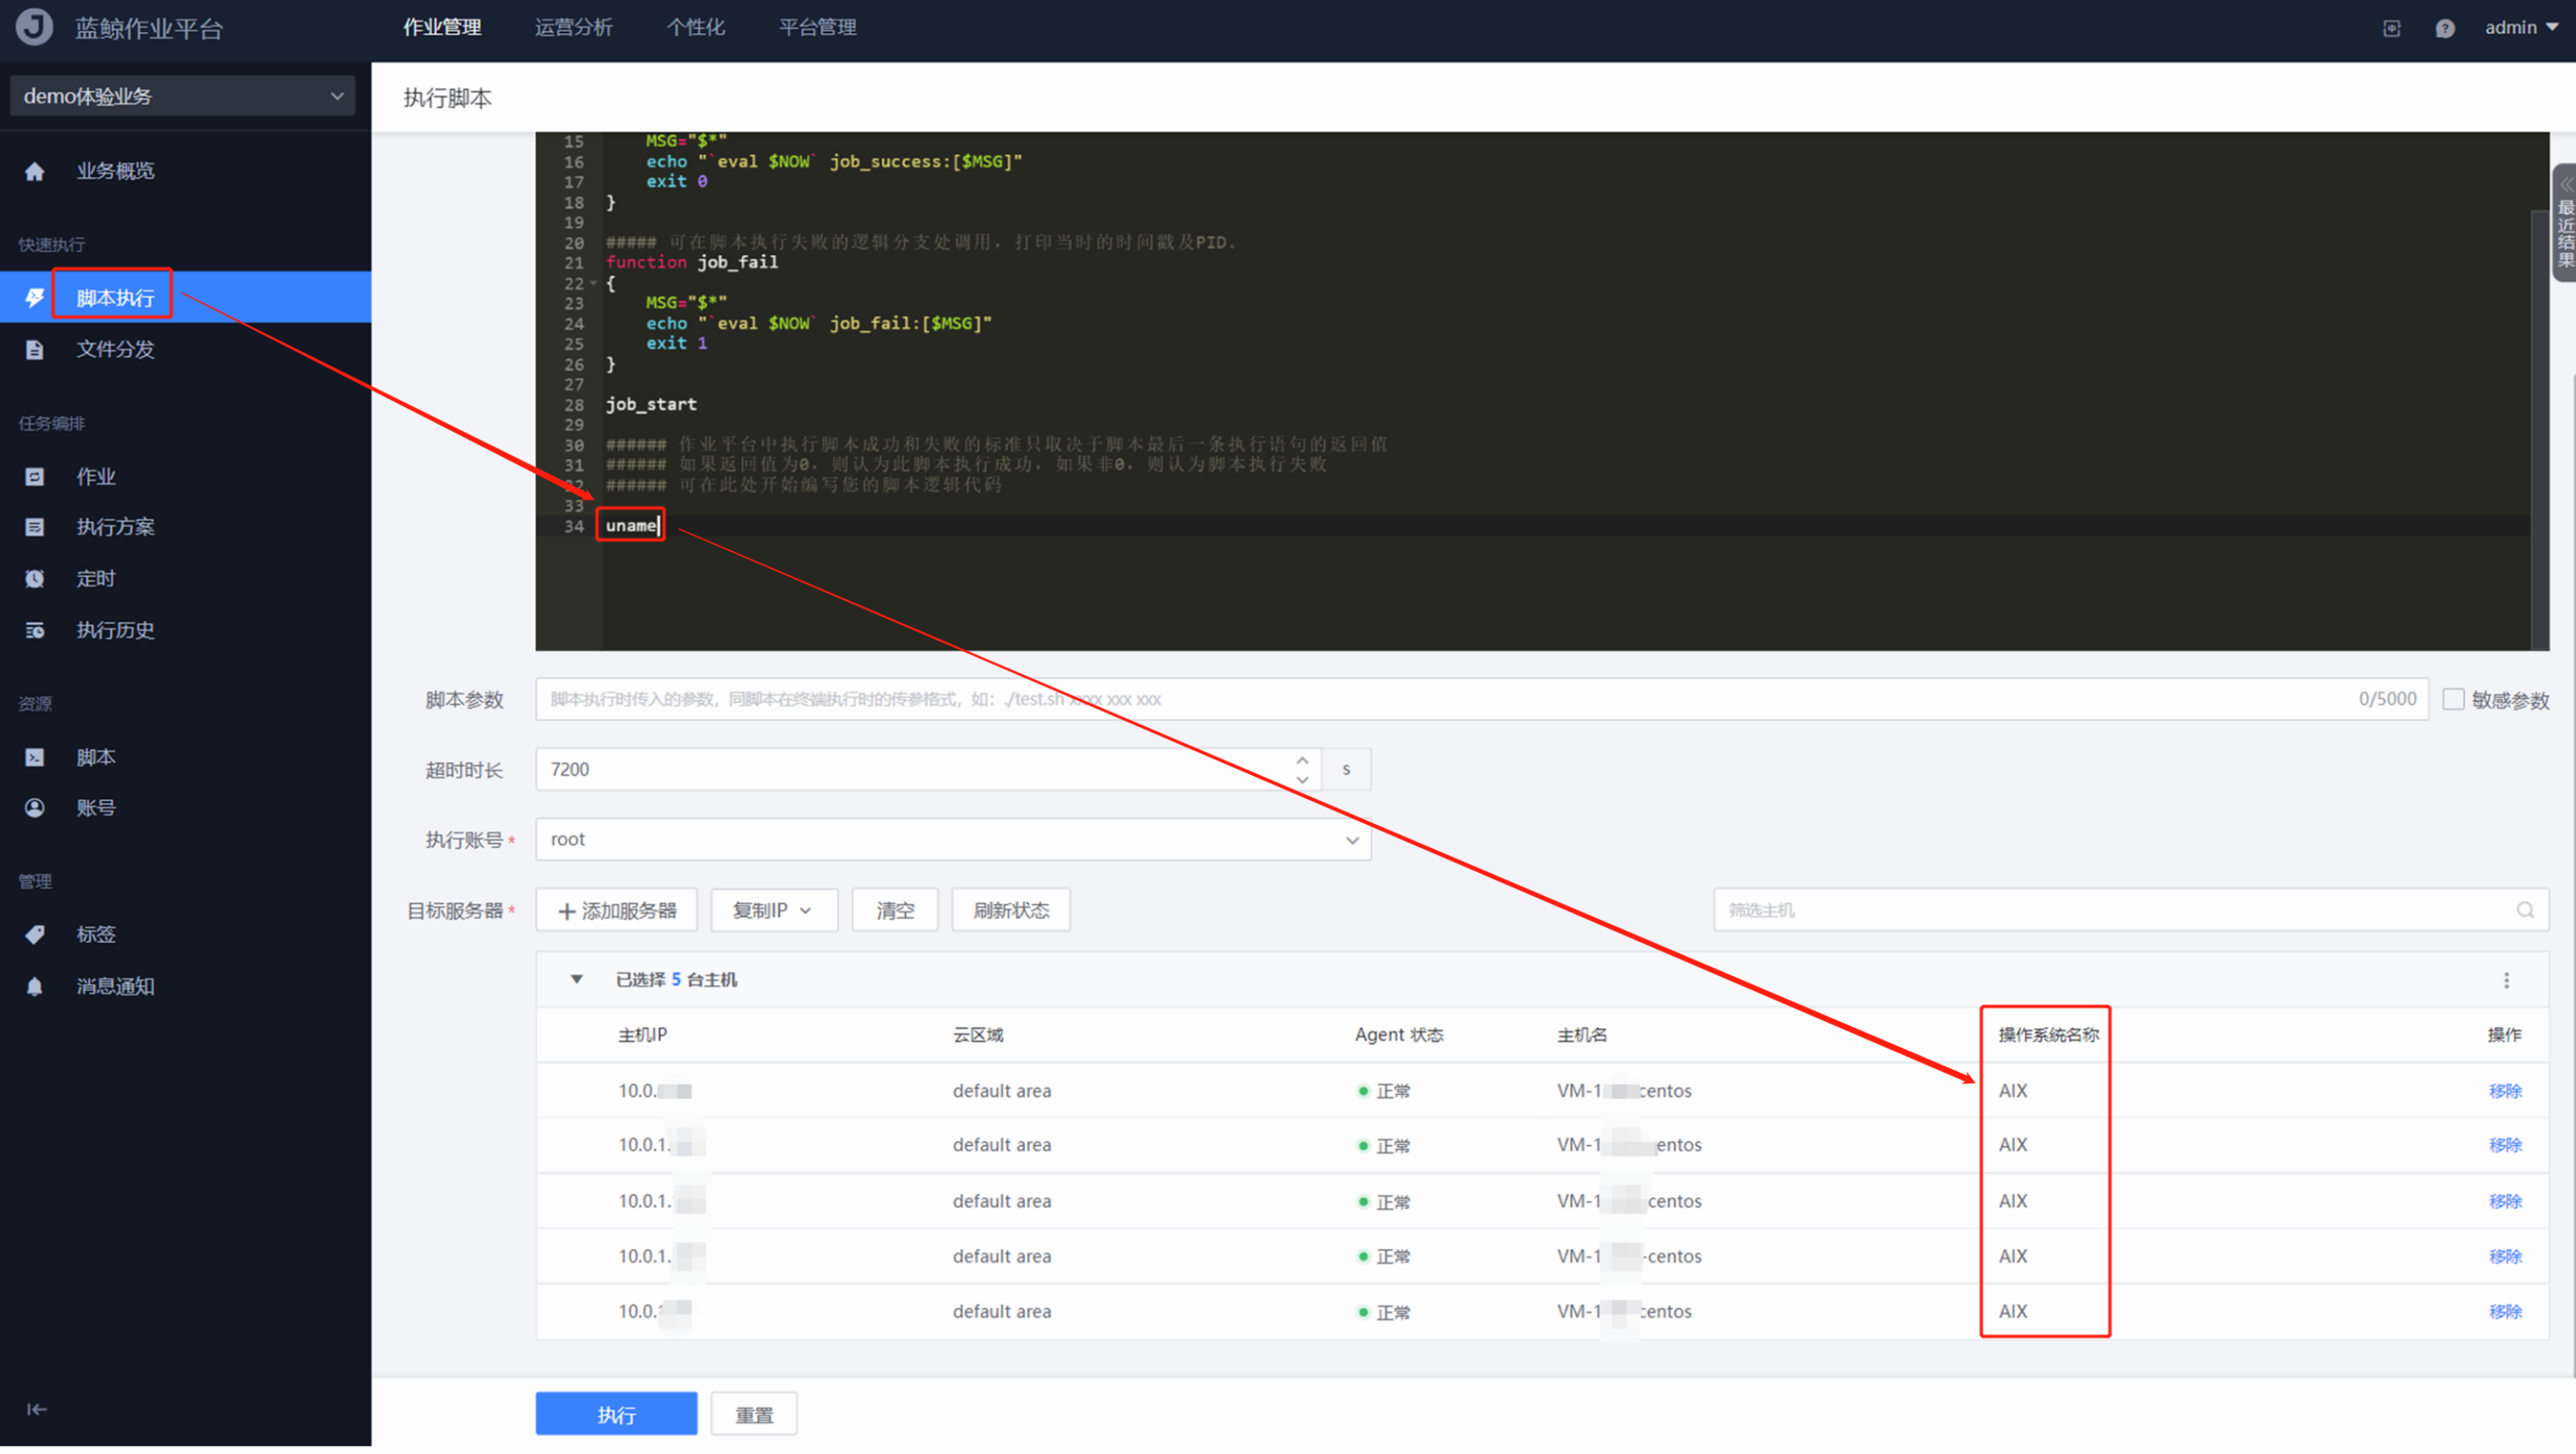Open 定时 clock icon in sidebar
The height and width of the screenshot is (1454, 2576).
pos(35,581)
